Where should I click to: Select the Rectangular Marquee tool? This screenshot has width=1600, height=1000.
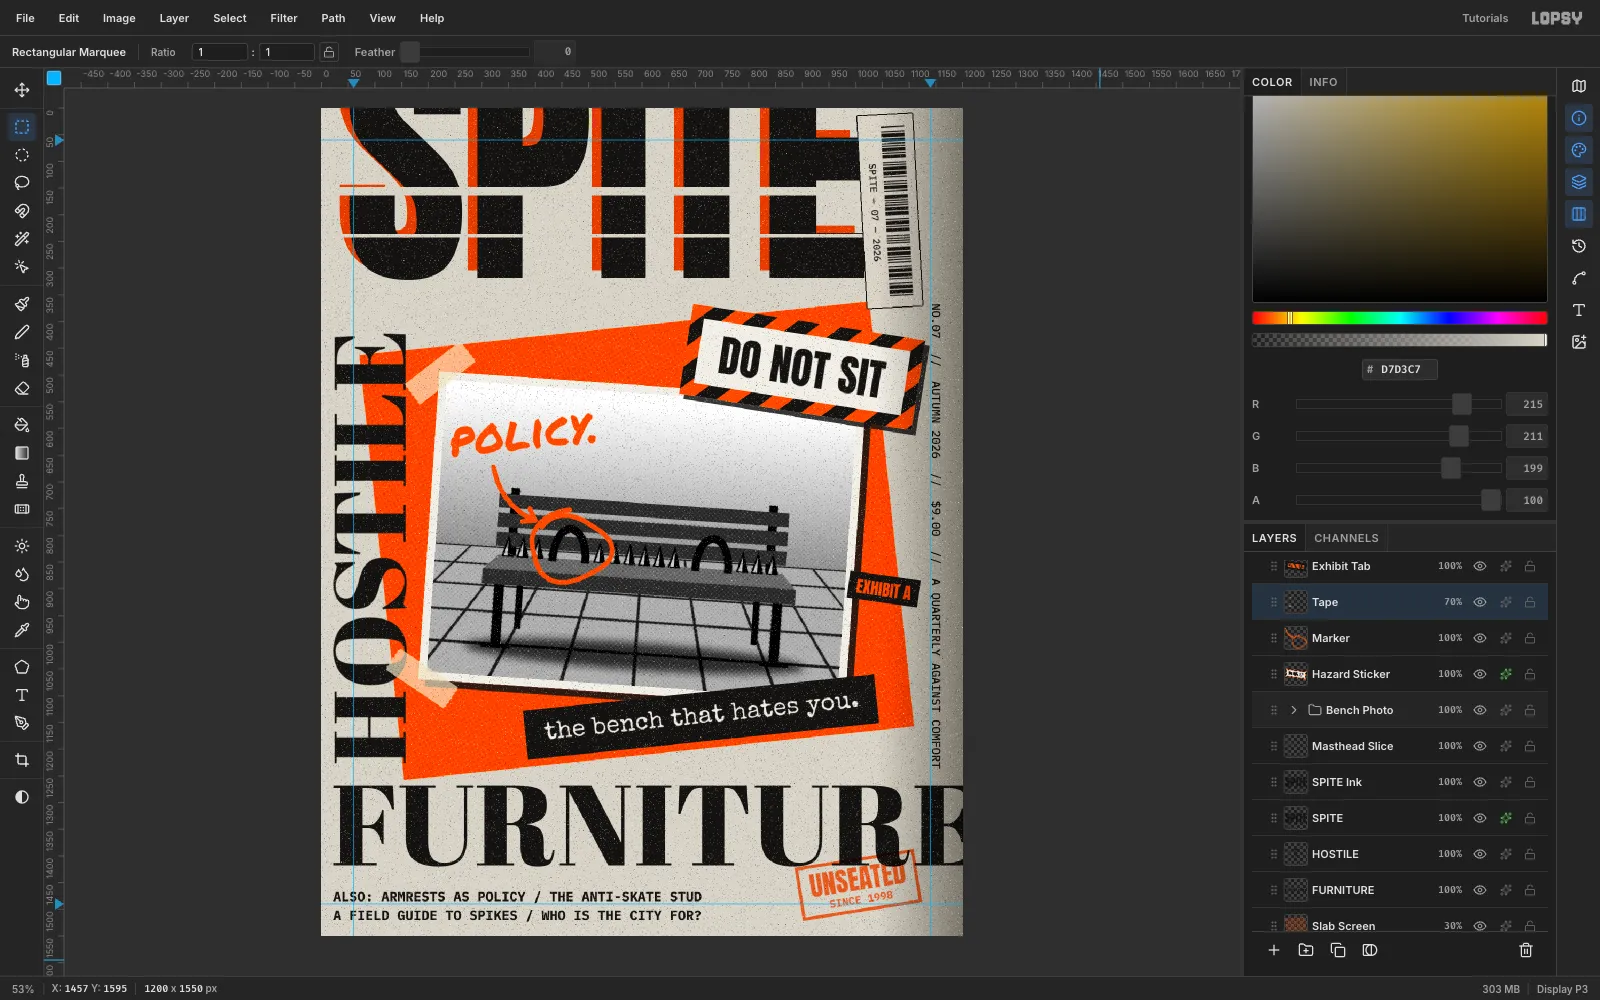(22, 127)
